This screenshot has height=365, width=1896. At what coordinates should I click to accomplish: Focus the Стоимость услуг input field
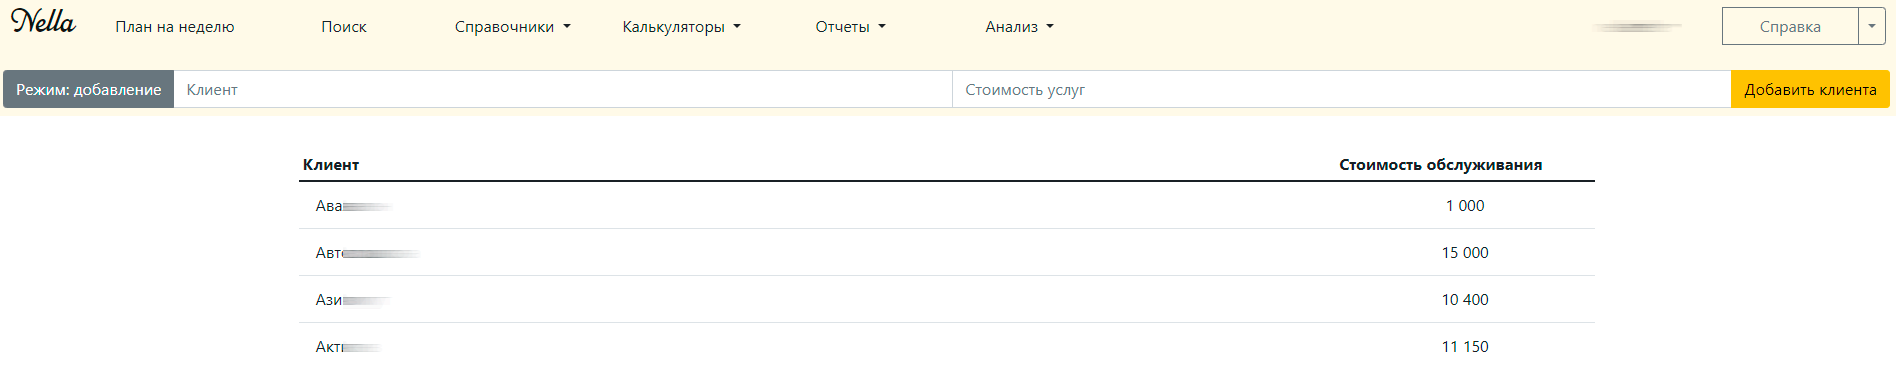pos(1342,89)
